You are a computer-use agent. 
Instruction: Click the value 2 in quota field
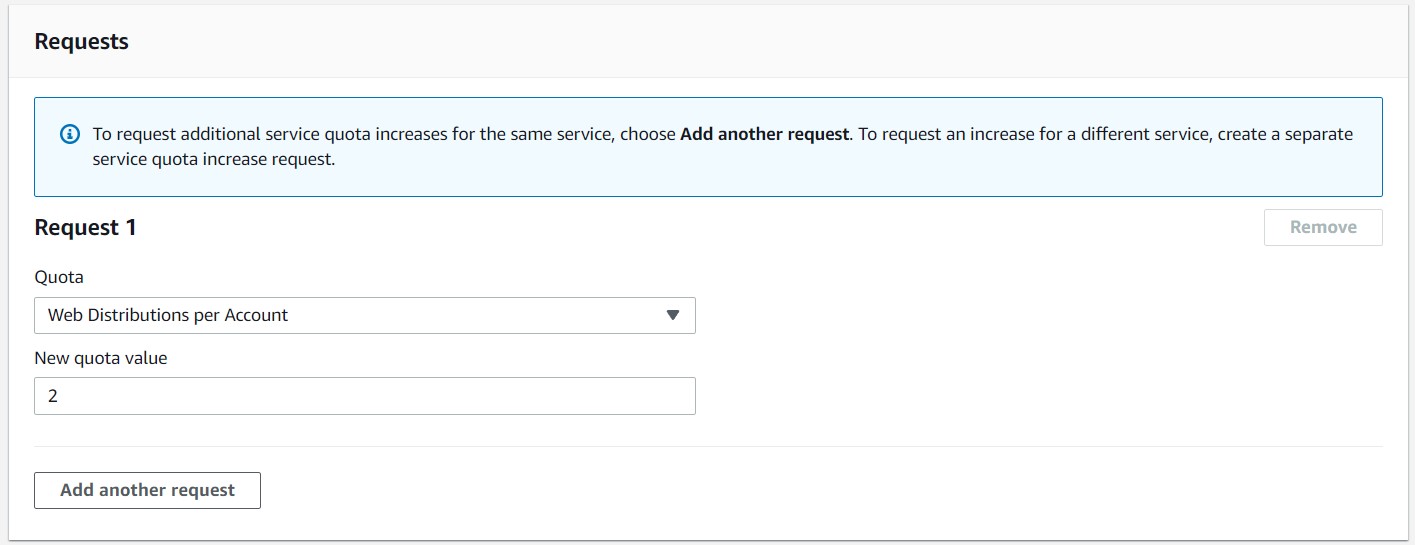click(53, 396)
